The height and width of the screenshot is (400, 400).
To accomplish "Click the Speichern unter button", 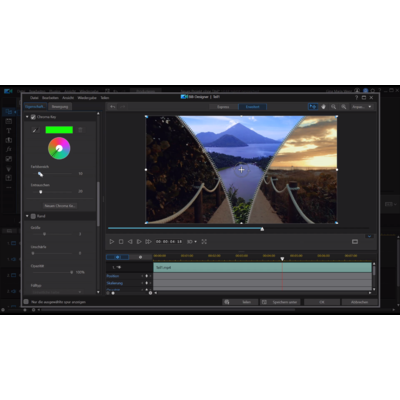I will point(280,302).
